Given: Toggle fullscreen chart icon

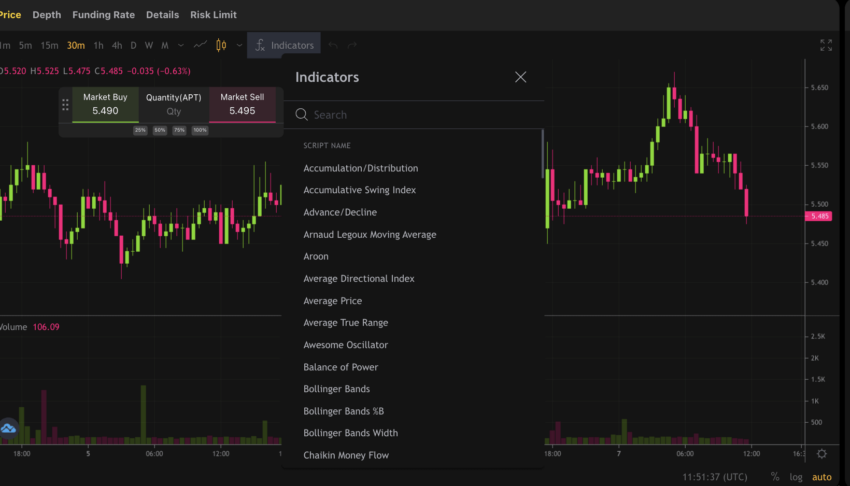Looking at the screenshot, I should (x=826, y=46).
